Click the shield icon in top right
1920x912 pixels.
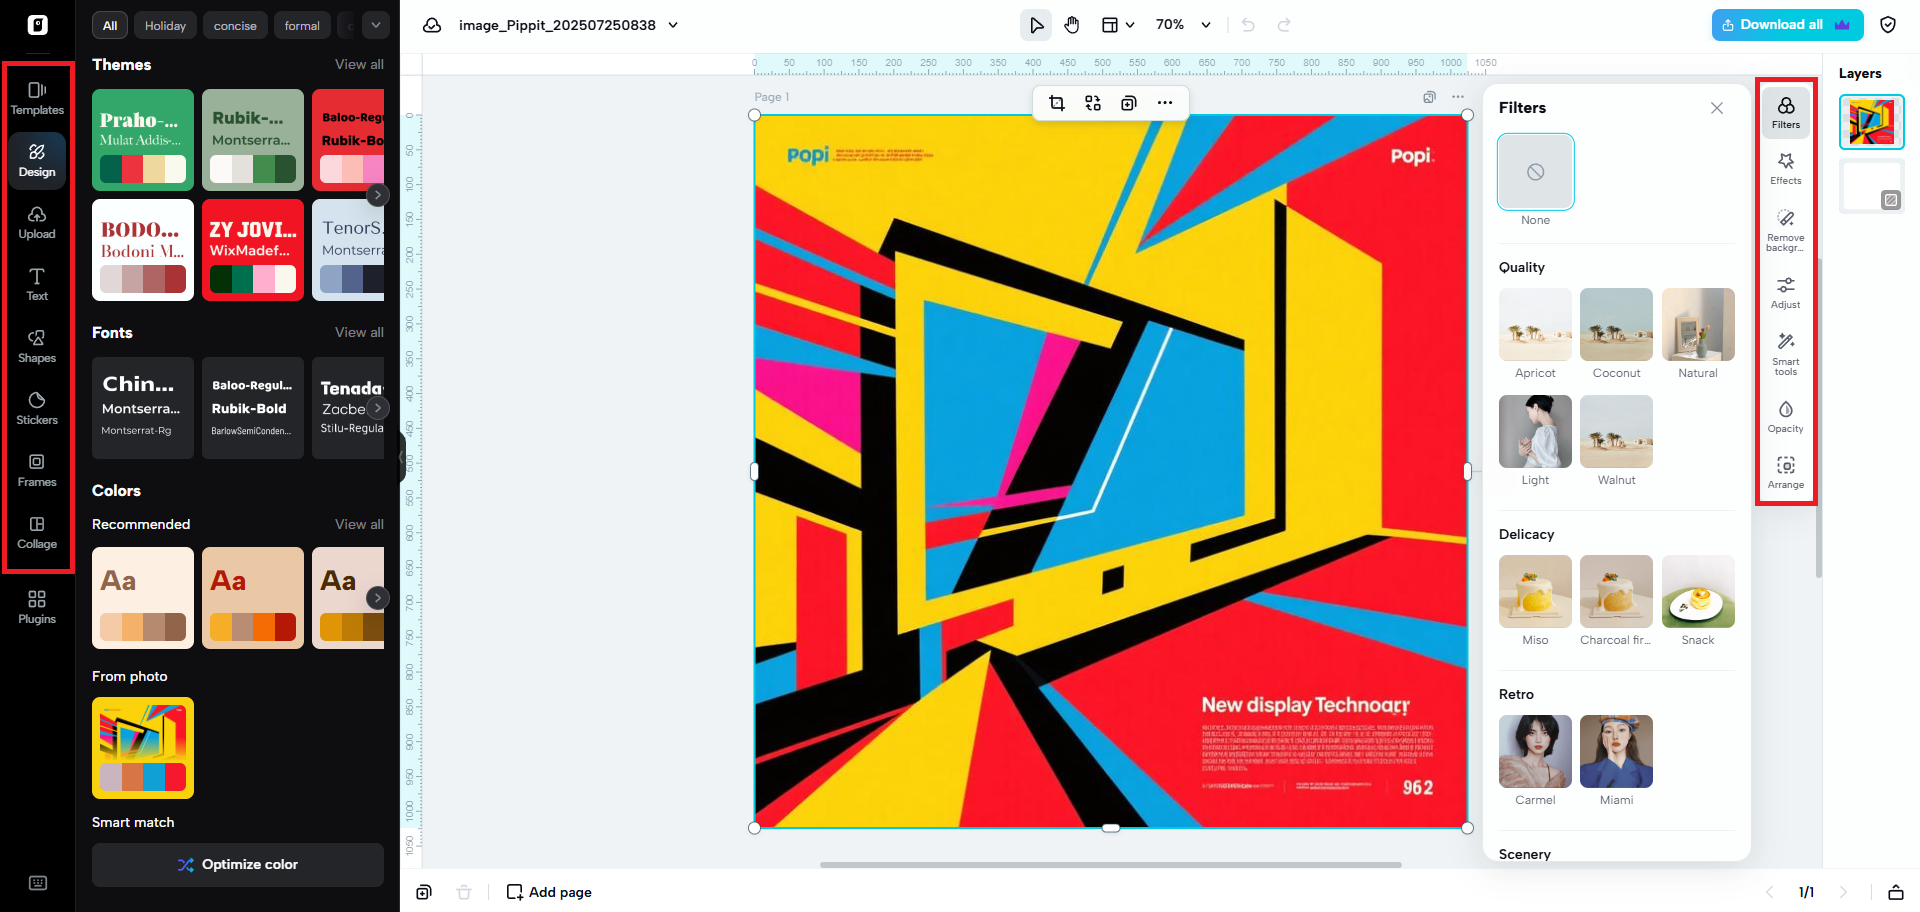pyautogui.click(x=1888, y=25)
